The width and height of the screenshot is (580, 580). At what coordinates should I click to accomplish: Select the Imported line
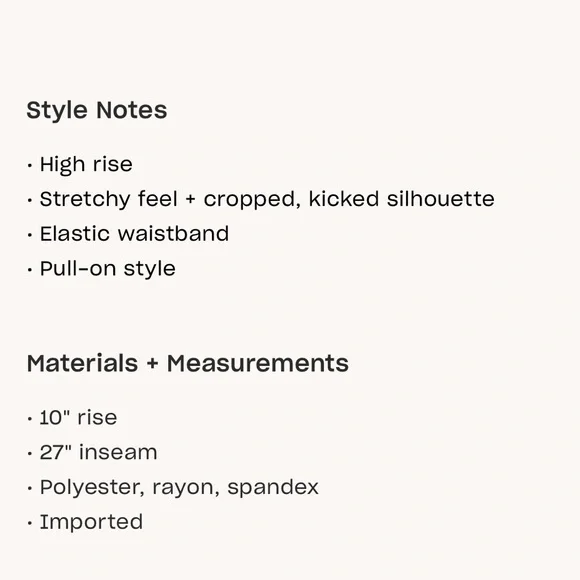click(91, 522)
